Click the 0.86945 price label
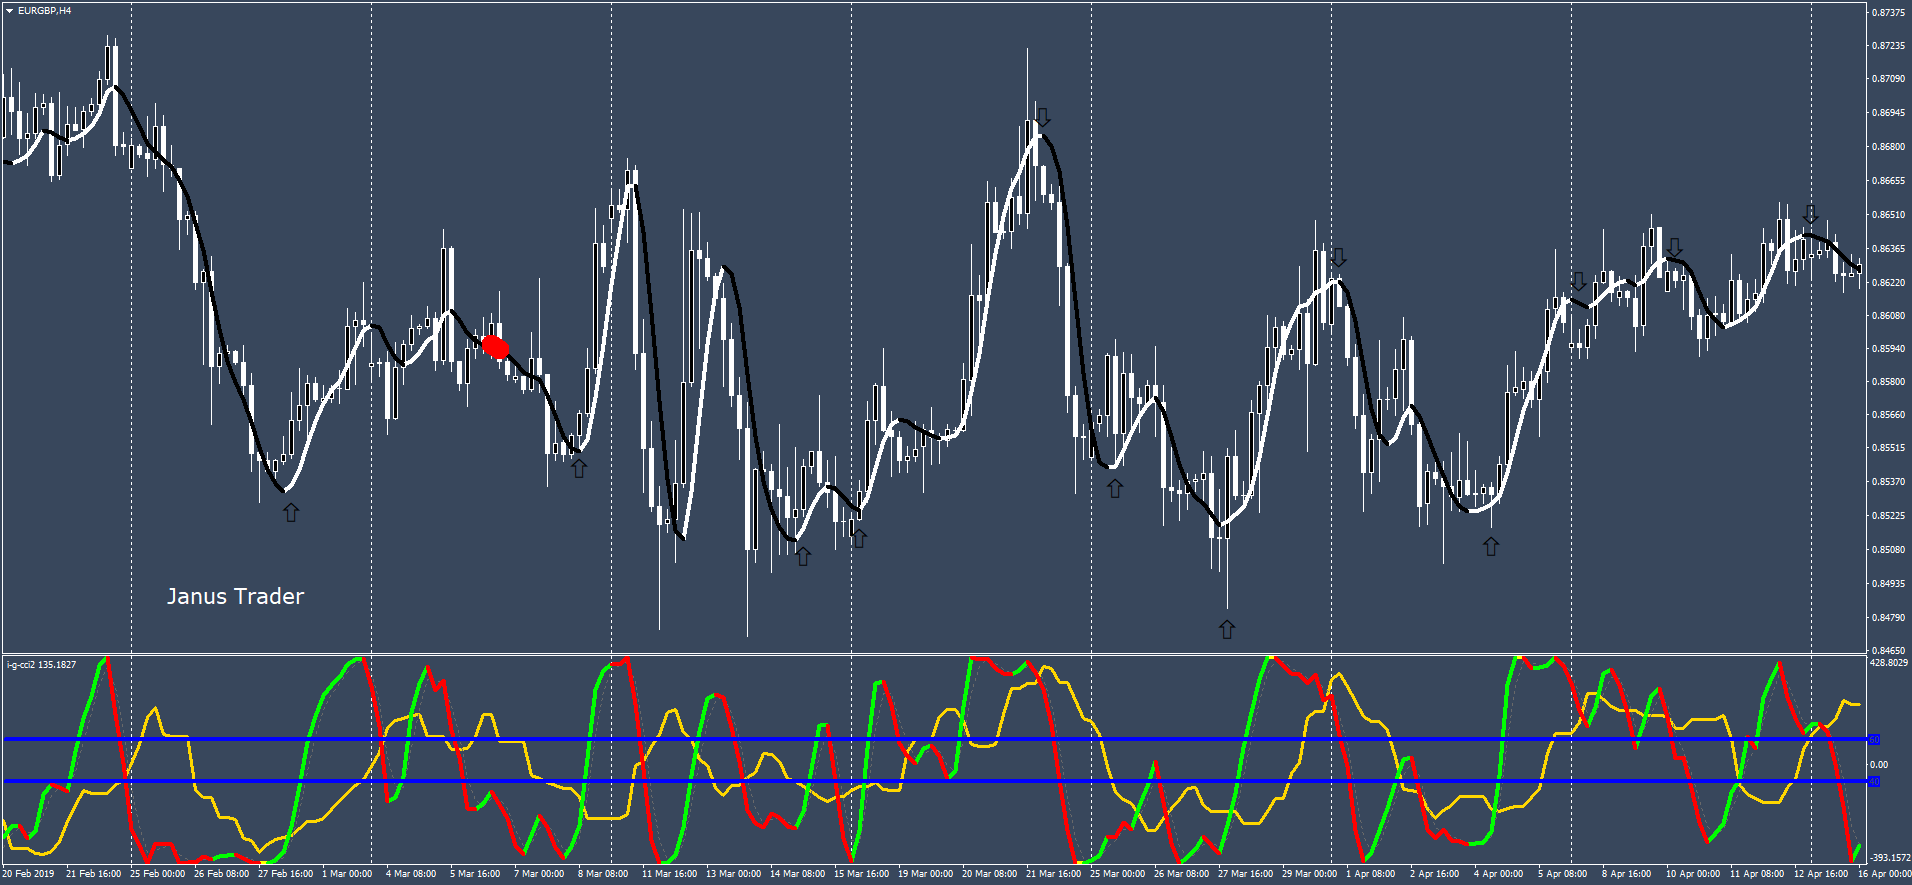 pyautogui.click(x=1888, y=113)
